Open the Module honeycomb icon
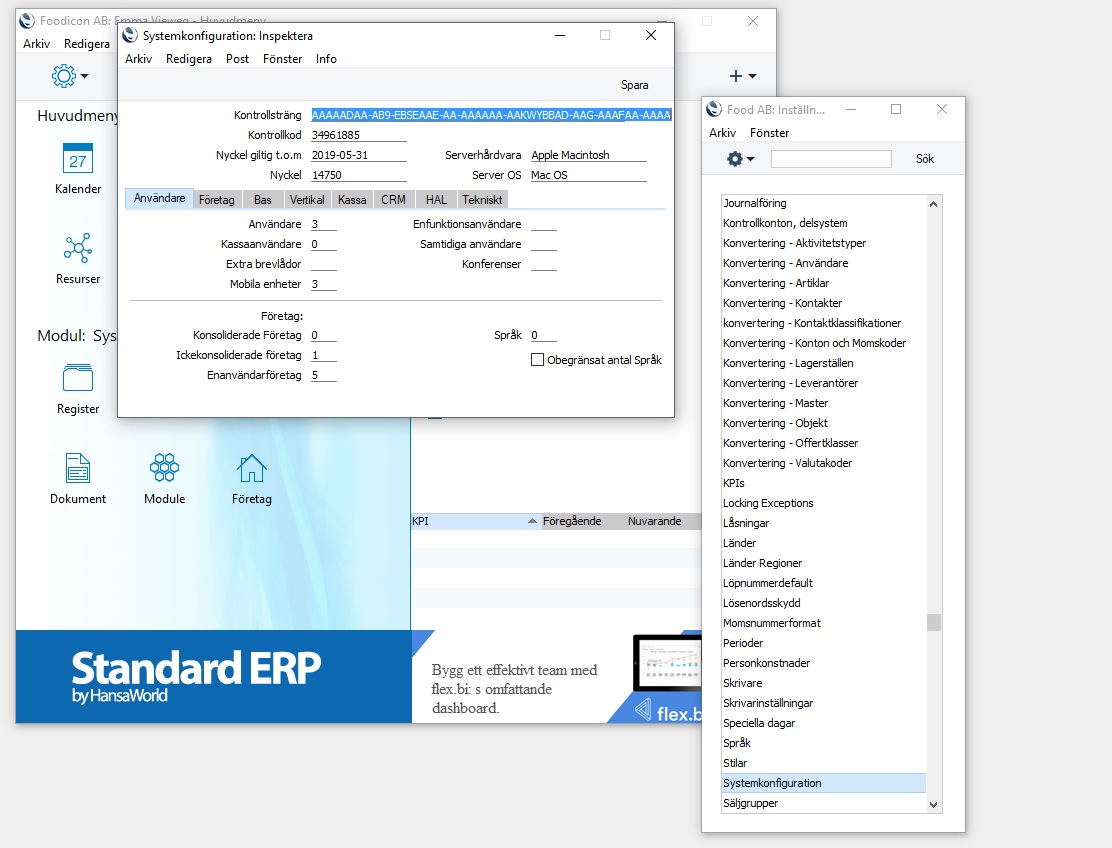1112x848 pixels. click(165, 468)
